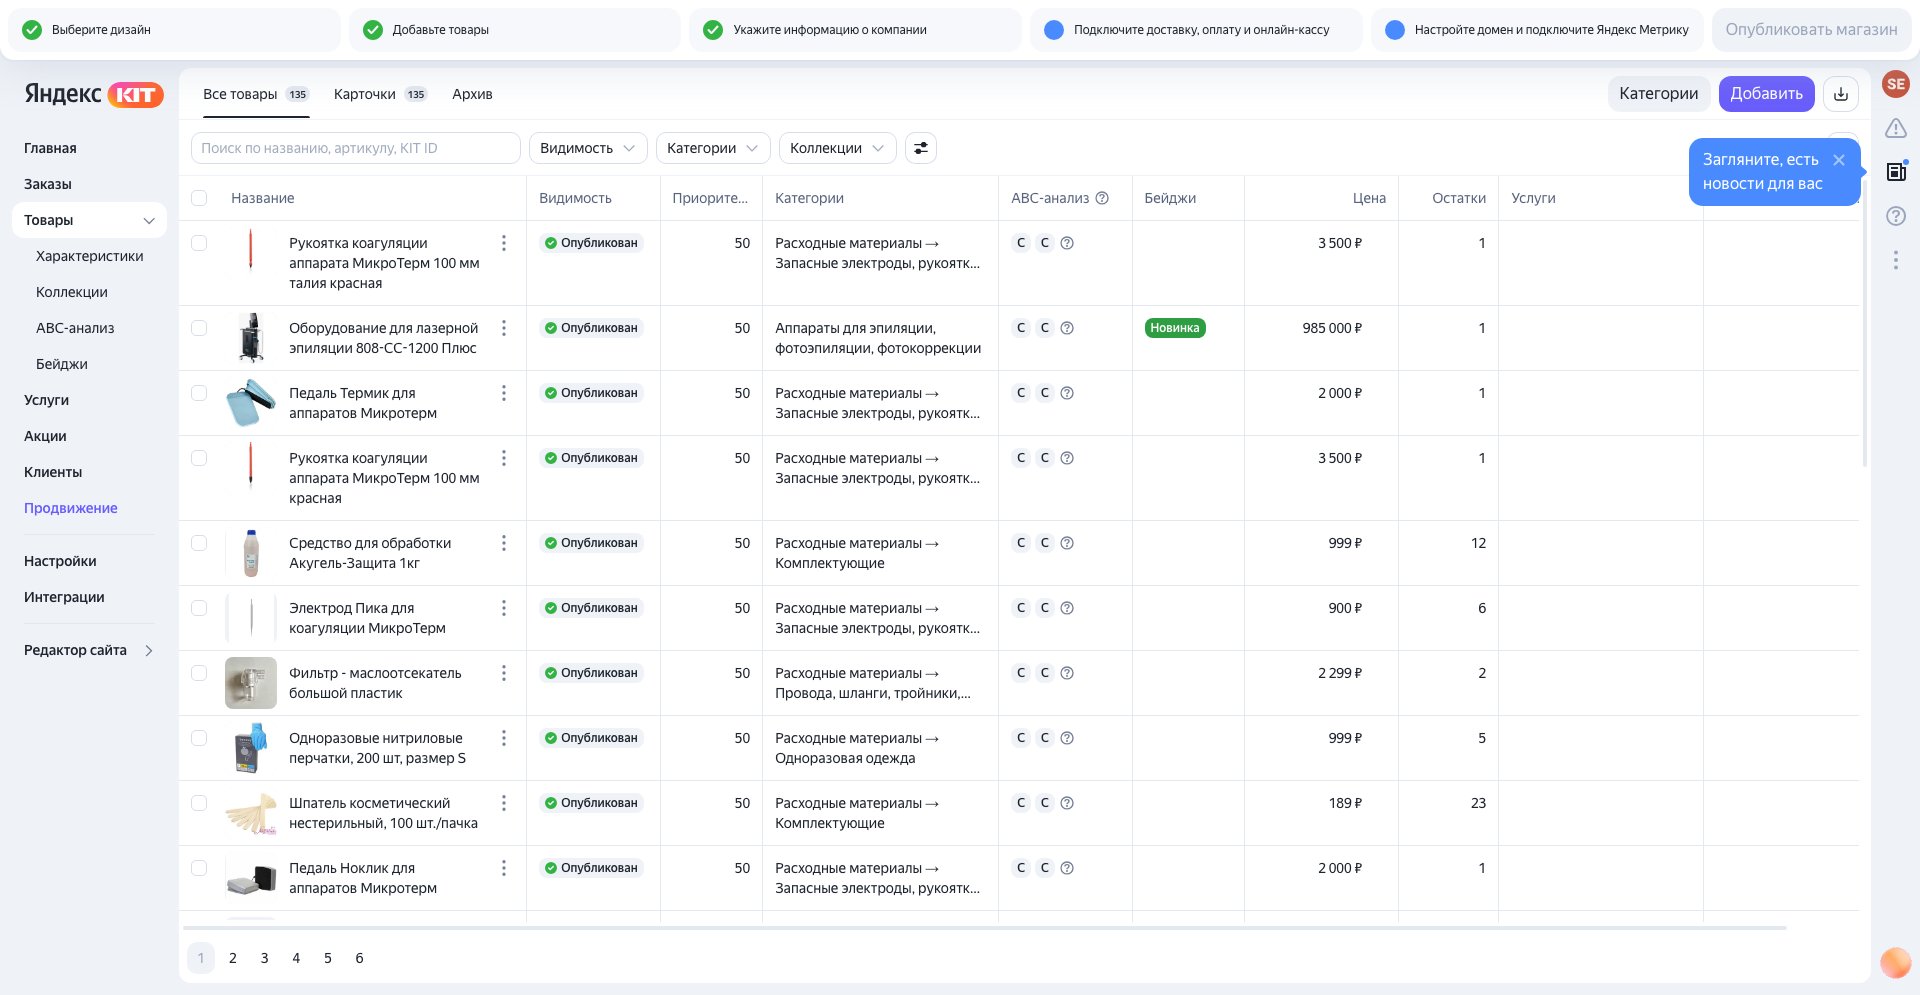Switch to the Архив tab

click(x=472, y=94)
